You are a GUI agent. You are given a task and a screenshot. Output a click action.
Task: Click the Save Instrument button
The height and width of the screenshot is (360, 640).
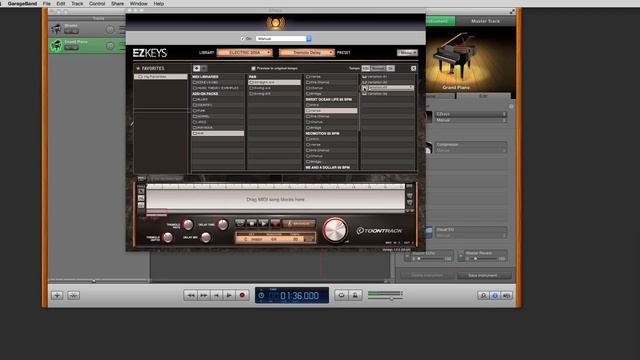pyautogui.click(x=482, y=276)
